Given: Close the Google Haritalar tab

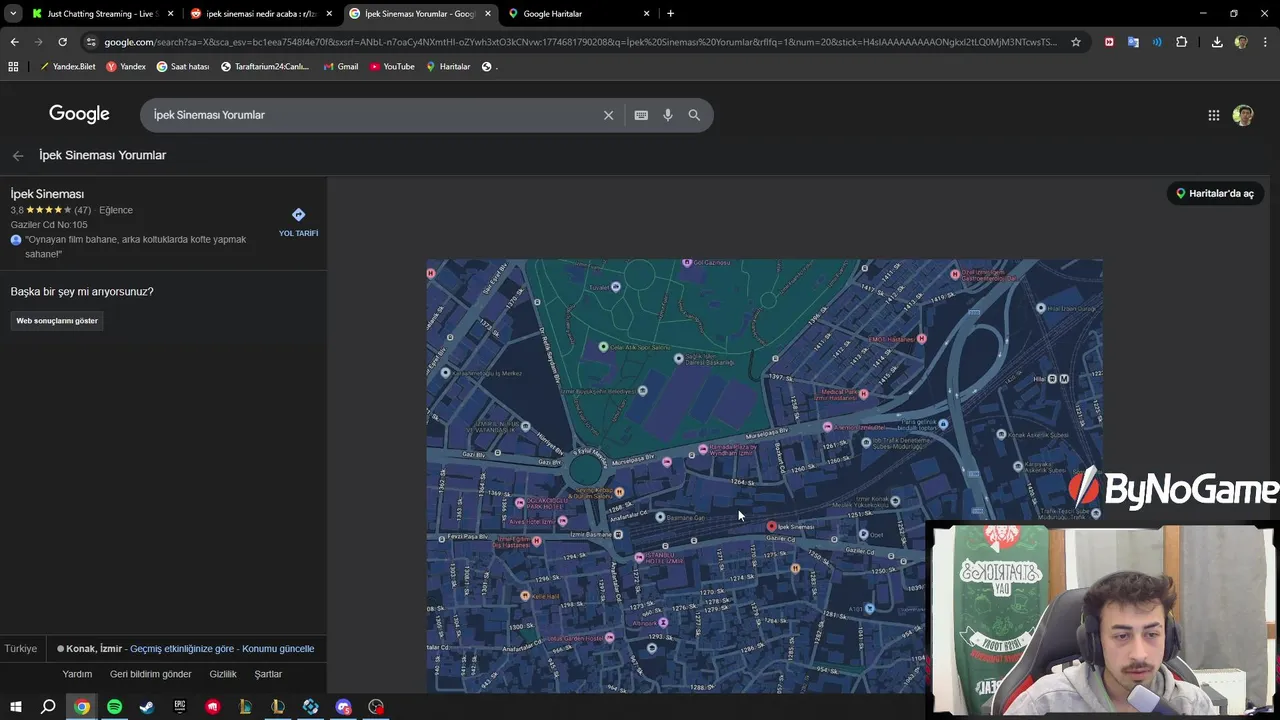Looking at the screenshot, I should (x=647, y=14).
